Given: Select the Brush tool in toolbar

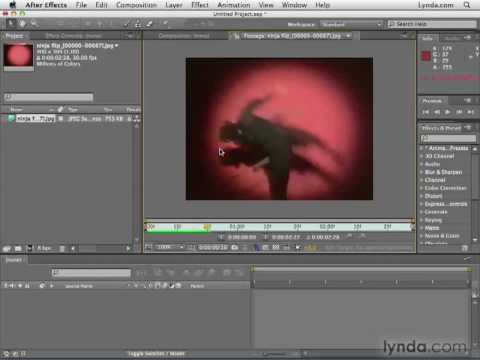Looking at the screenshot, I should (x=127, y=24).
